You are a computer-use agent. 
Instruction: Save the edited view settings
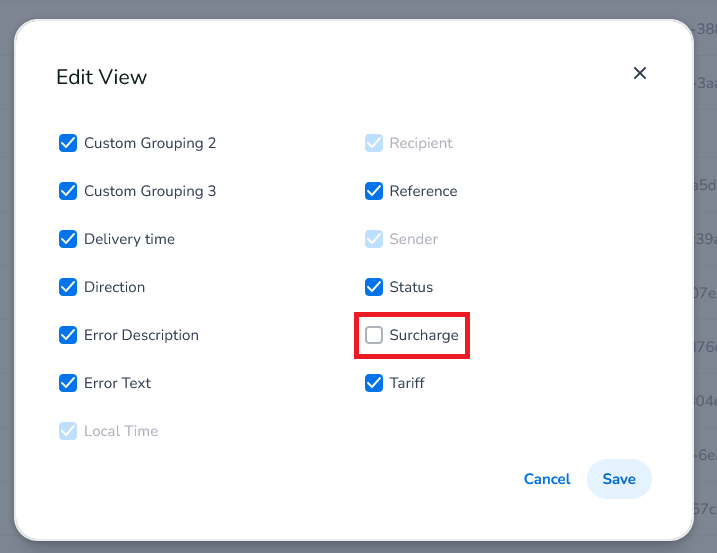pyautogui.click(x=618, y=479)
